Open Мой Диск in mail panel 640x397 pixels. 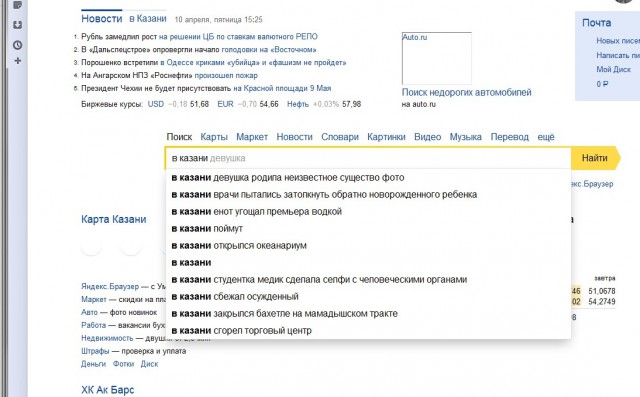coord(613,69)
